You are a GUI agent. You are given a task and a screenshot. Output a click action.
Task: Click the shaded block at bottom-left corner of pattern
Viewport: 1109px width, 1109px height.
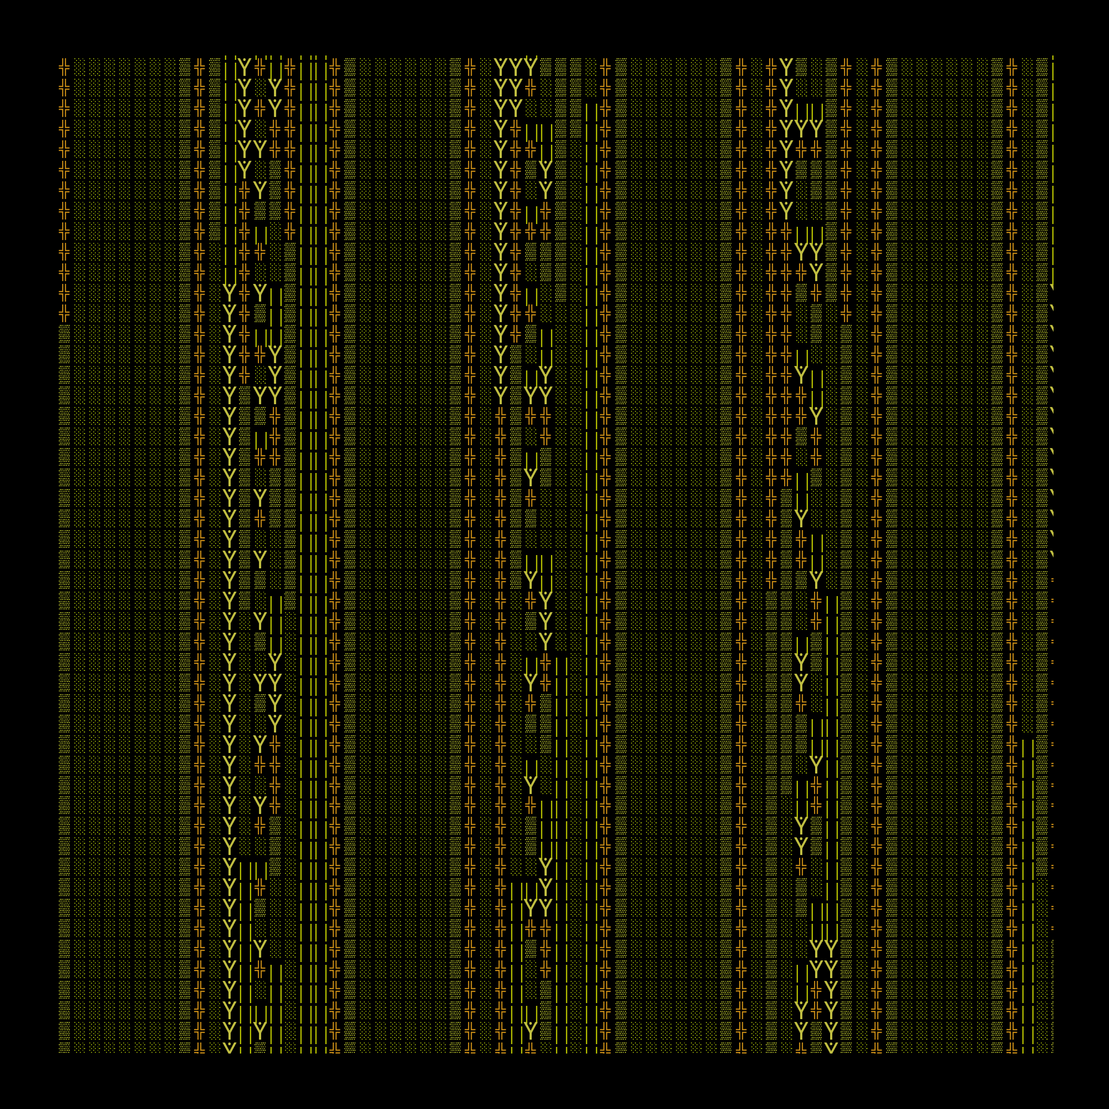click(x=64, y=1047)
